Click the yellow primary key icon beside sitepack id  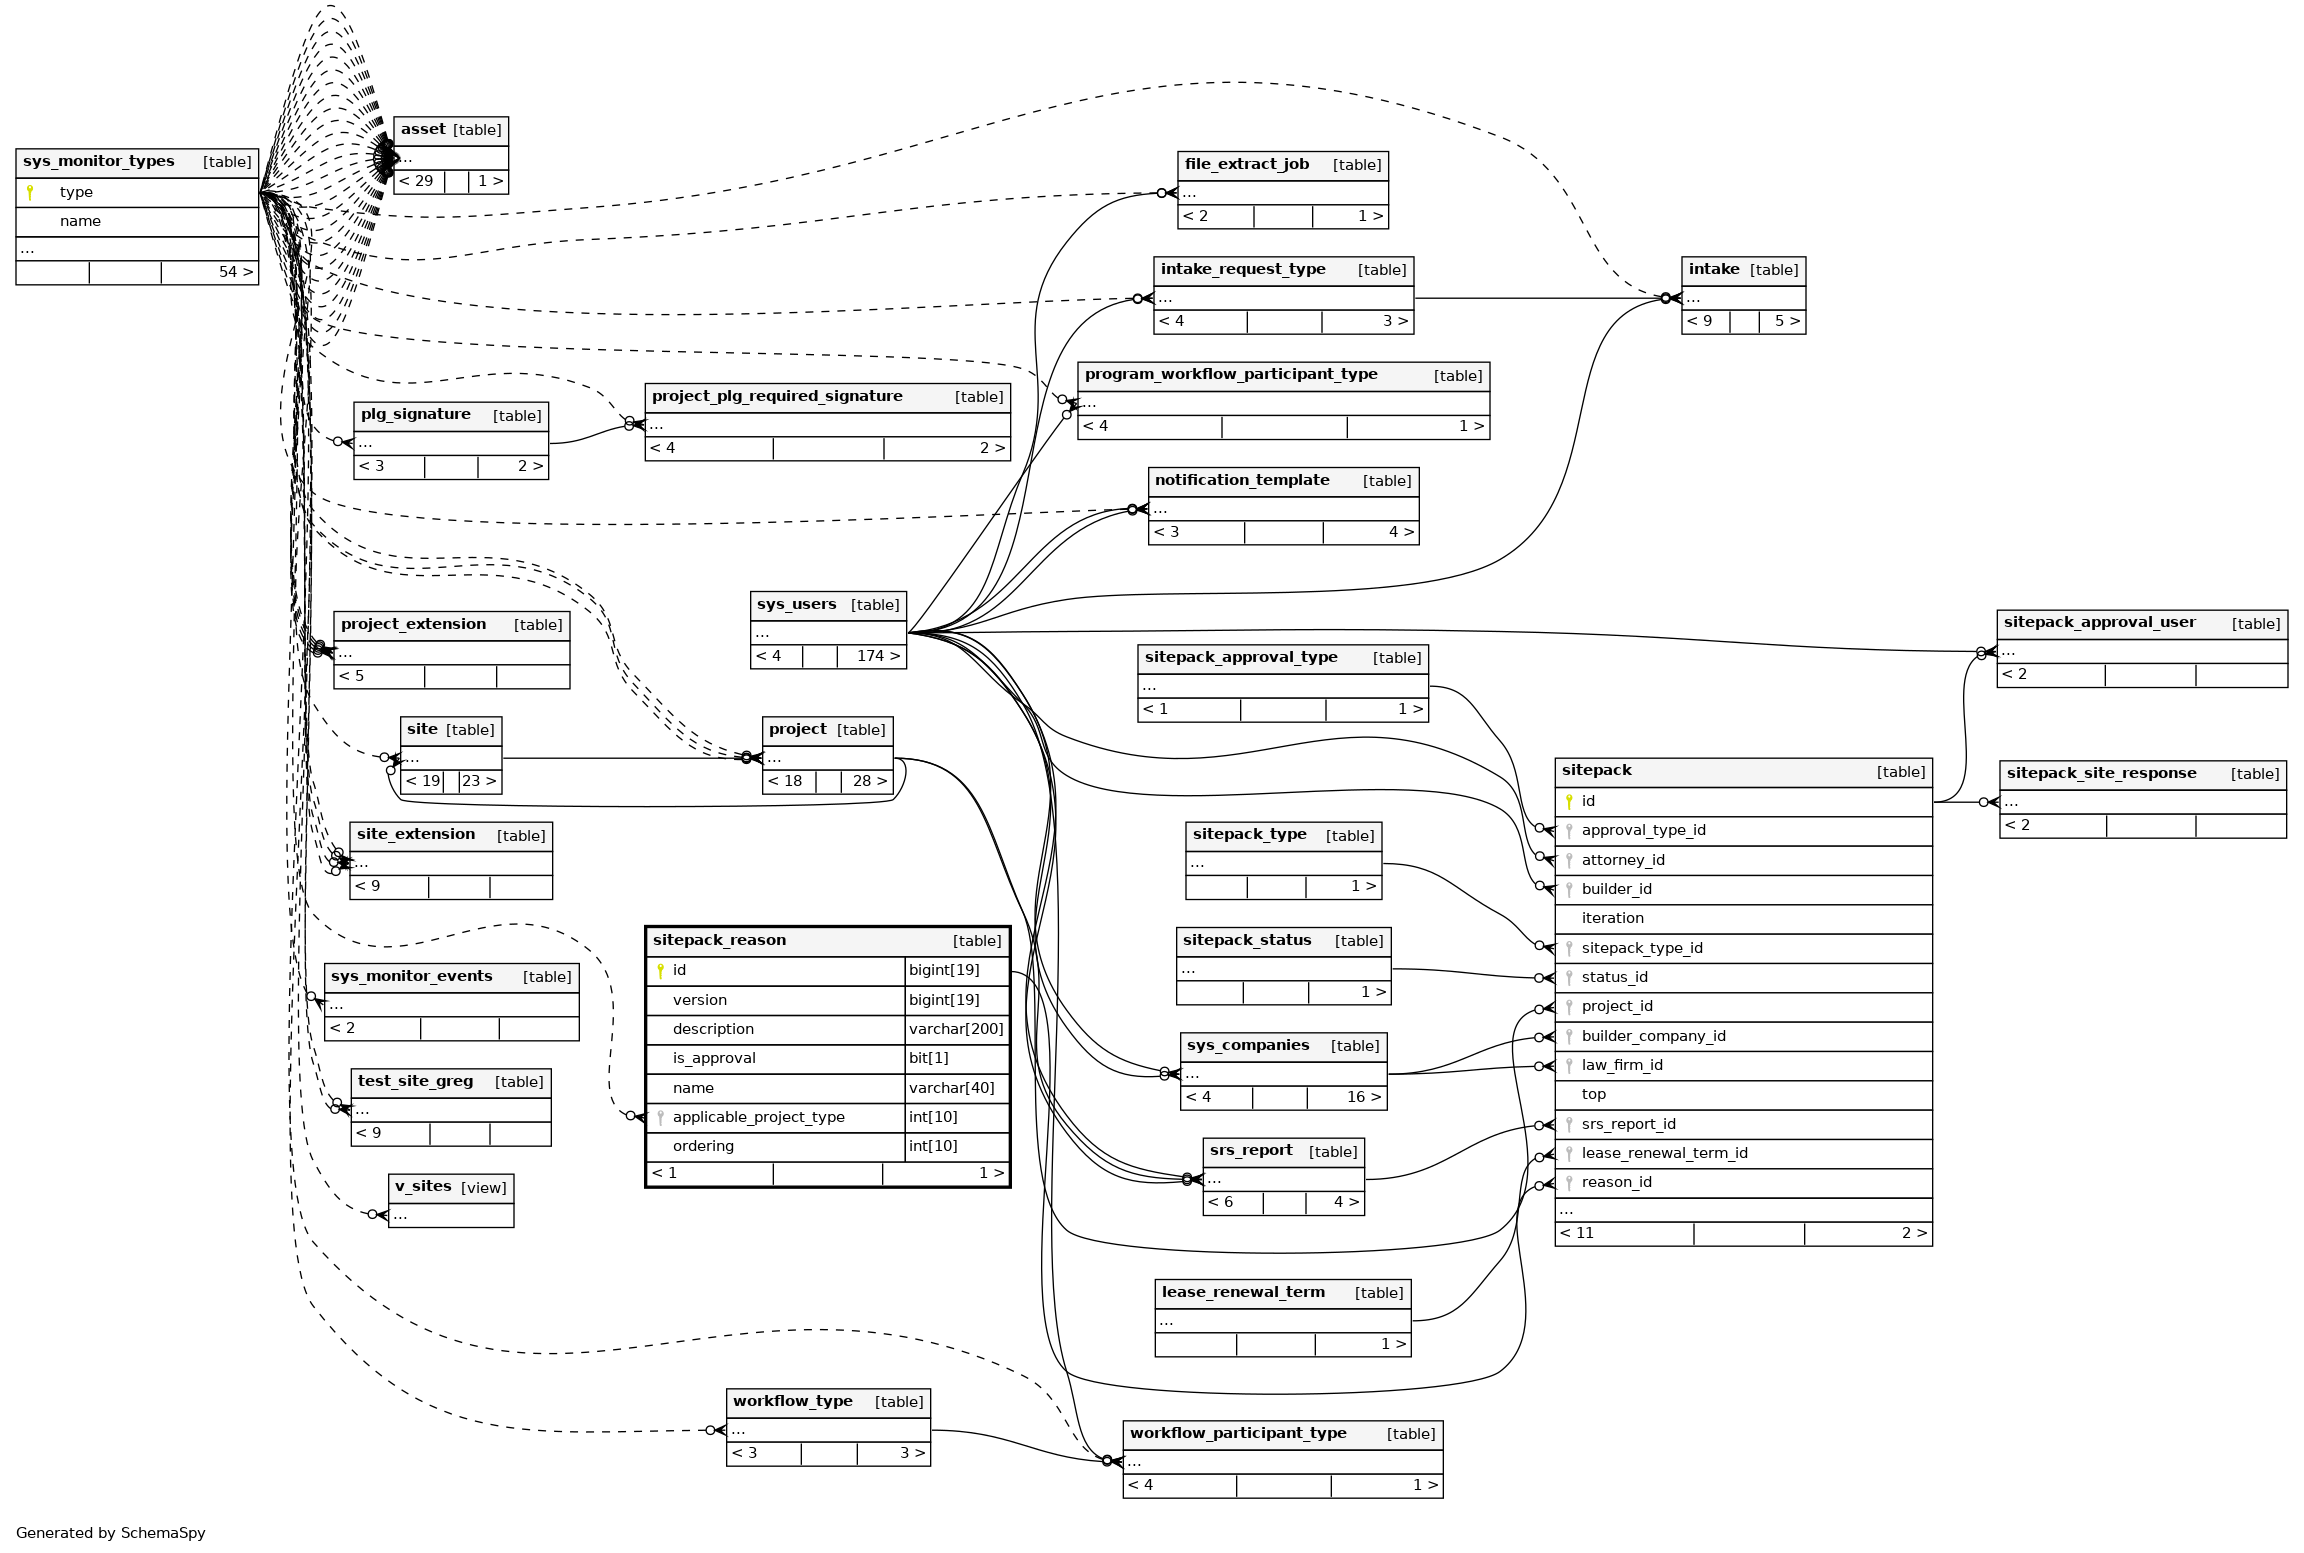tap(1569, 801)
